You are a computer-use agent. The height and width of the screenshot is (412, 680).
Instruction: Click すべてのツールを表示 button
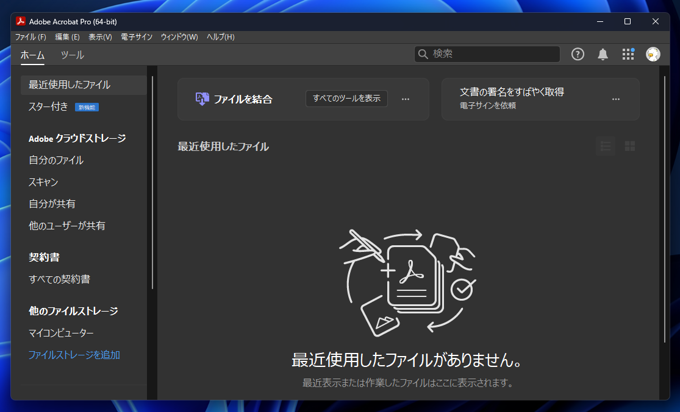point(347,98)
